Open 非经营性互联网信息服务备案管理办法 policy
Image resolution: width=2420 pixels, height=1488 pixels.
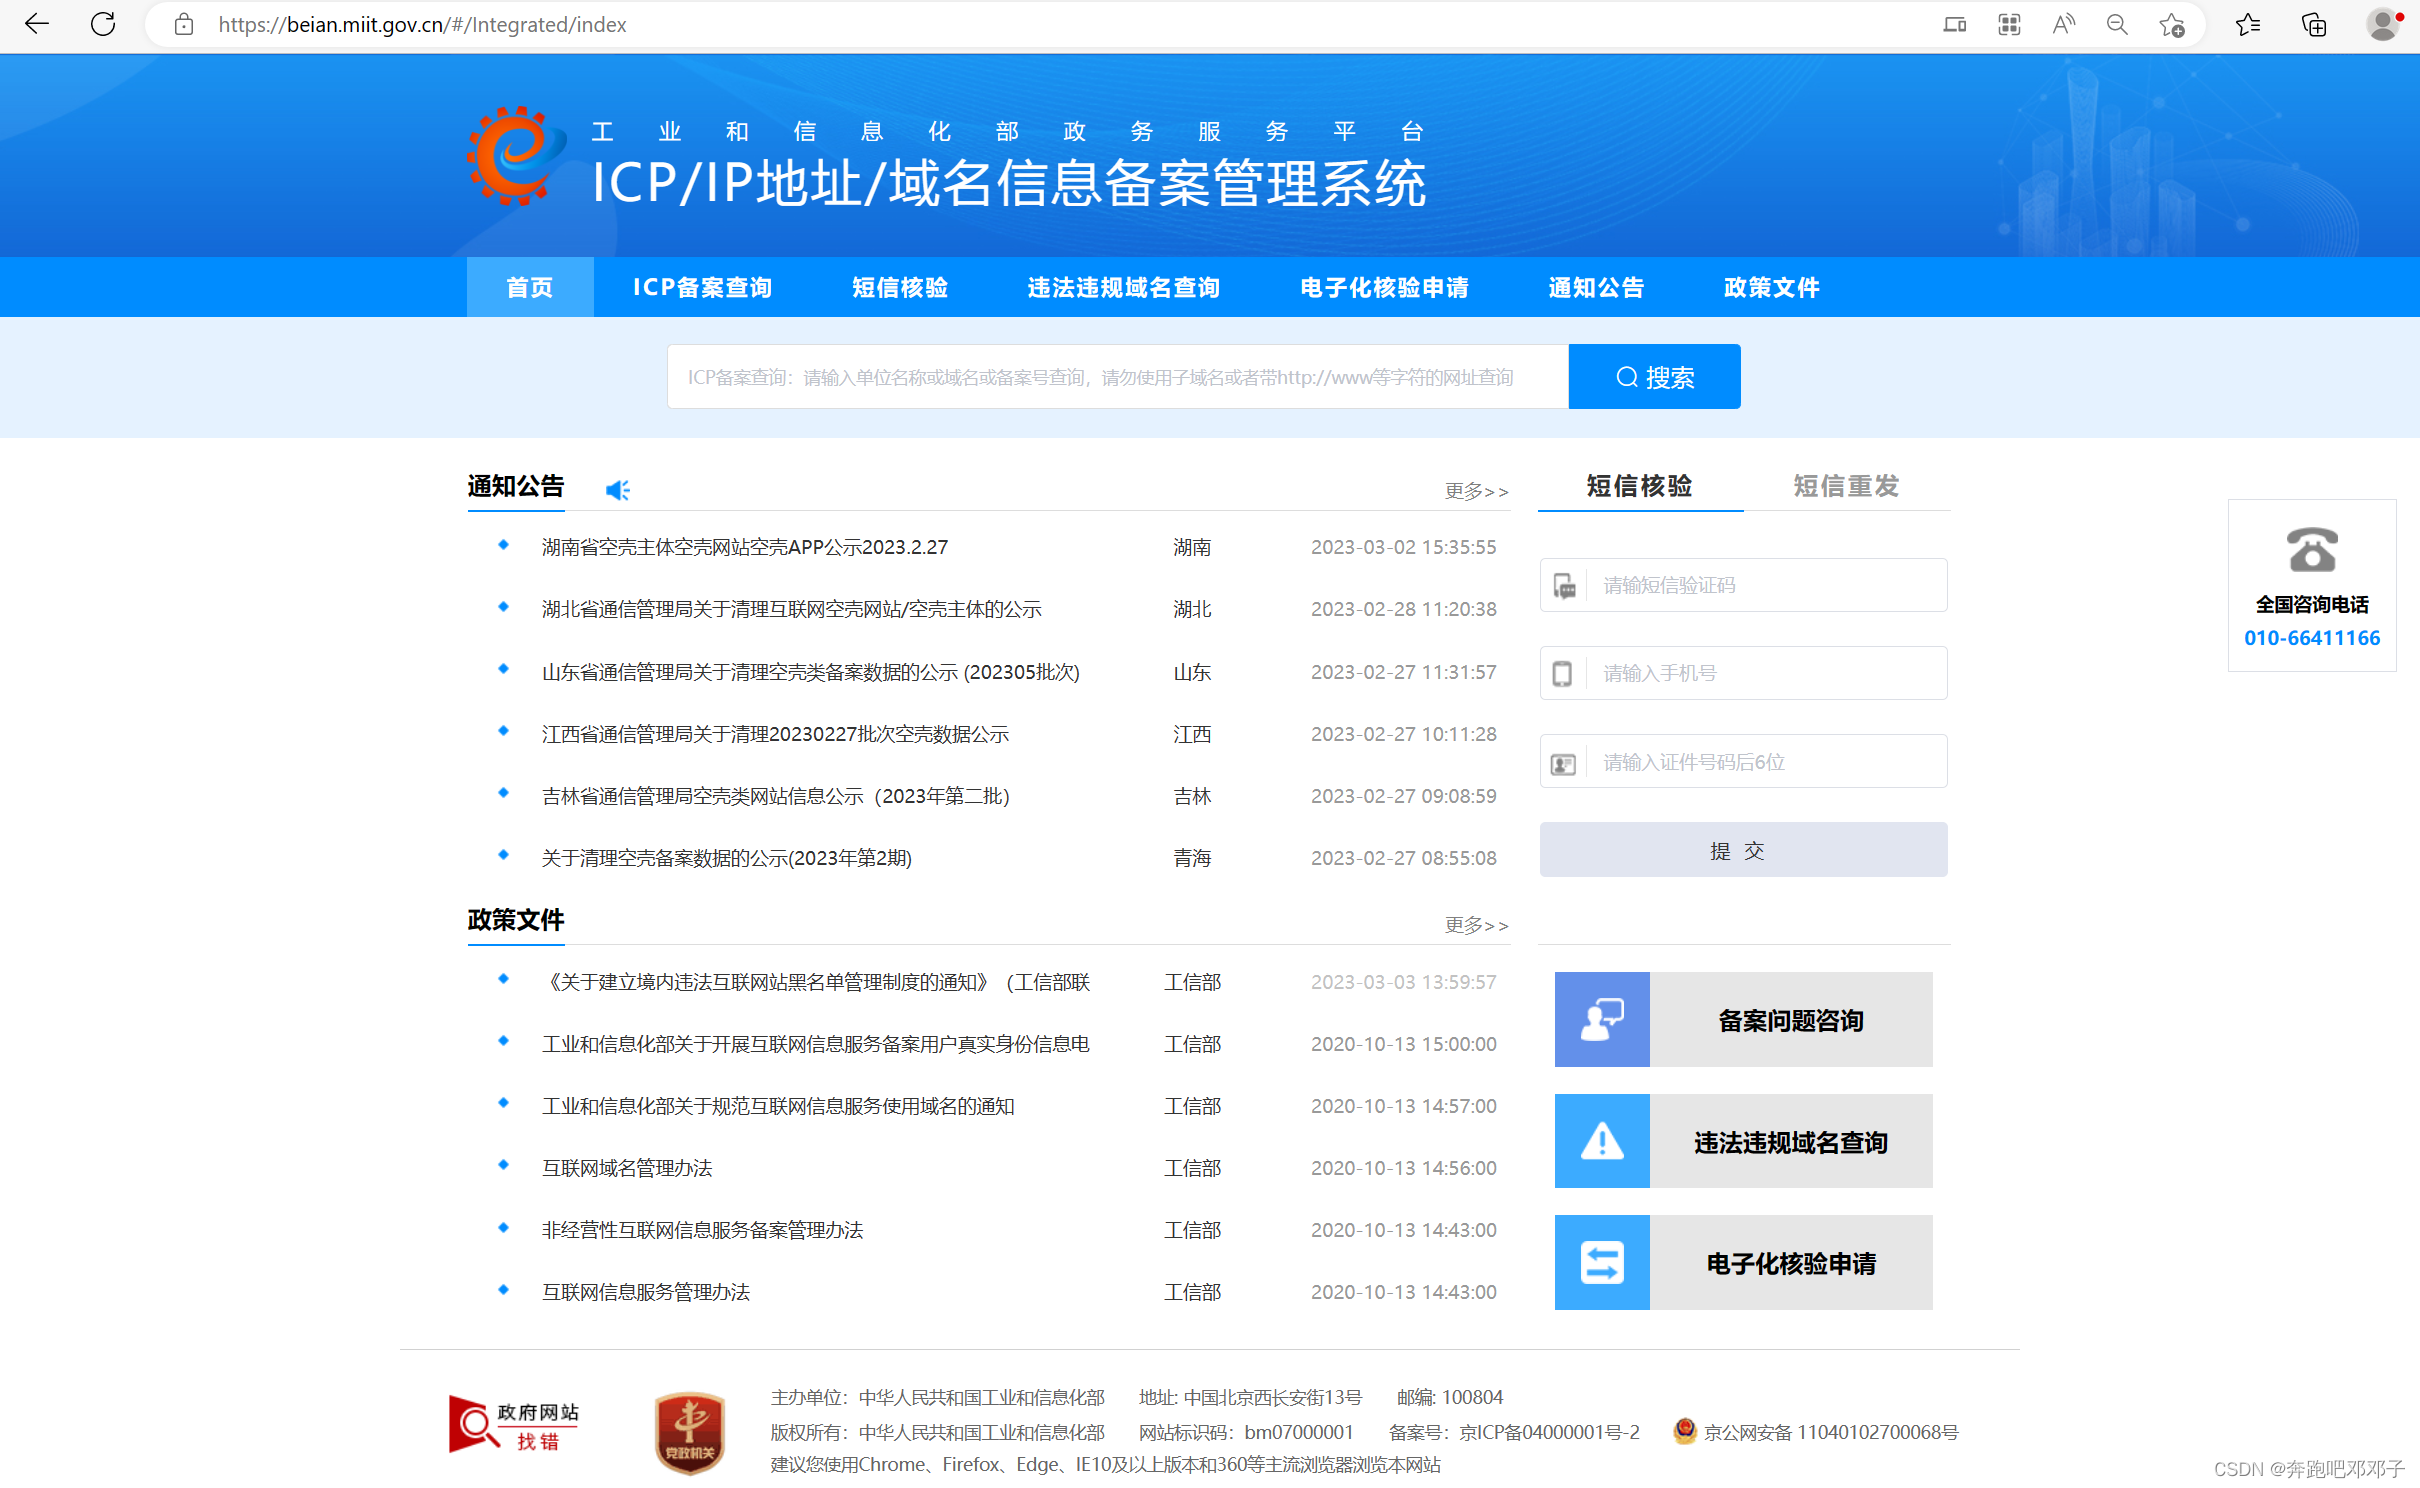[x=702, y=1230]
